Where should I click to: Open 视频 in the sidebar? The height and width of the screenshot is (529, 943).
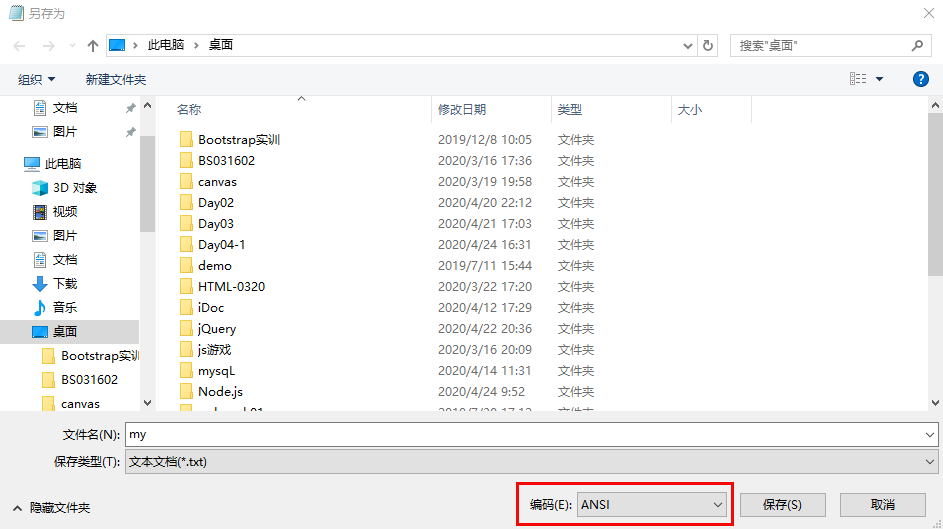pyautogui.click(x=64, y=212)
